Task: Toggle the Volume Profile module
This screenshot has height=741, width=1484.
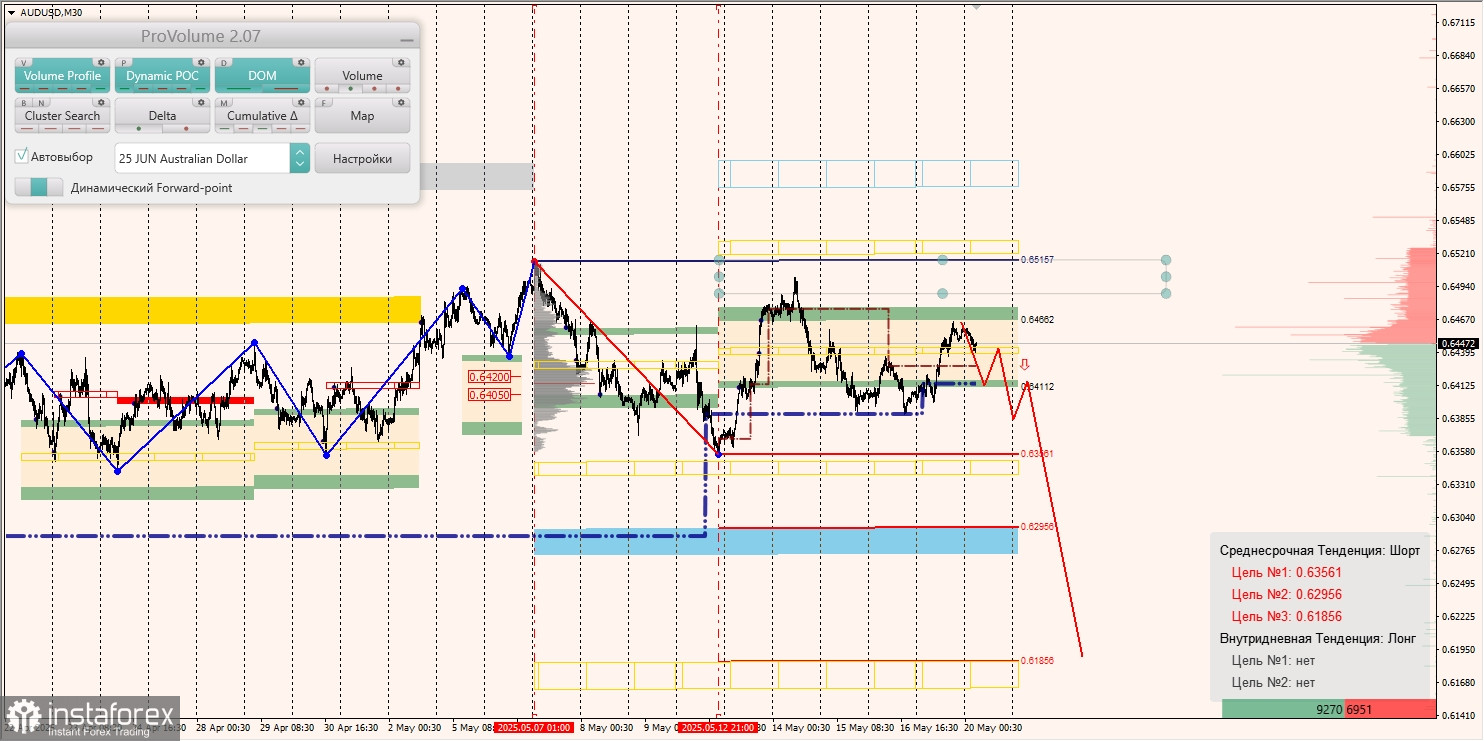Action: tap(62, 76)
